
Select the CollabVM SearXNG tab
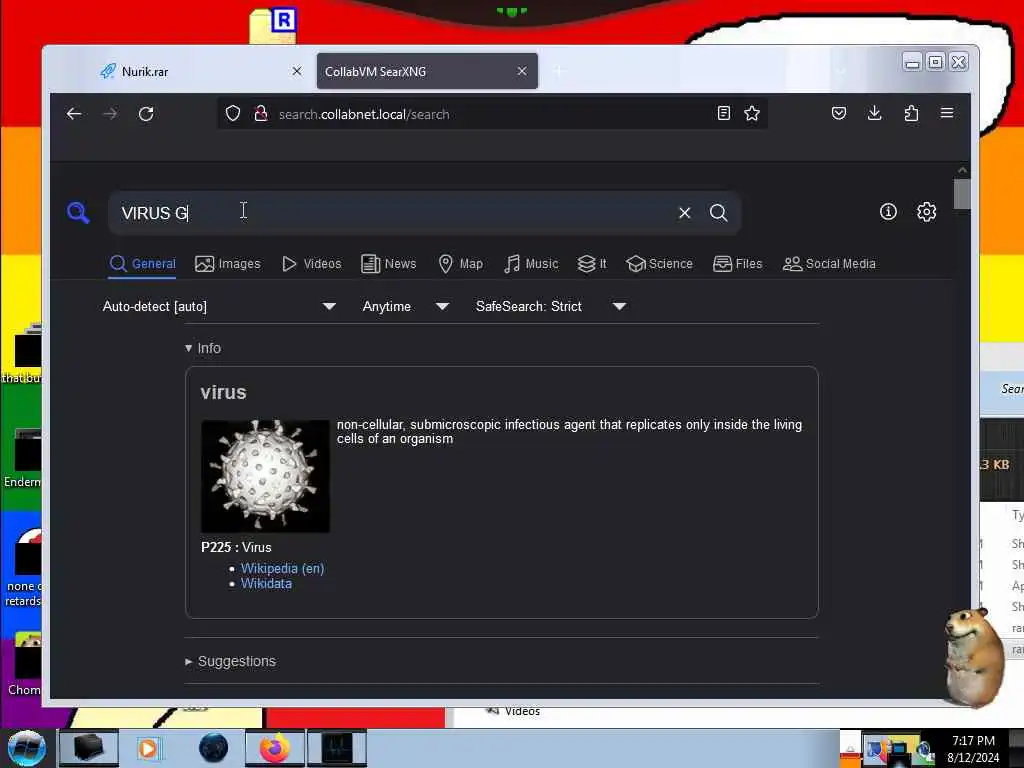click(x=427, y=71)
